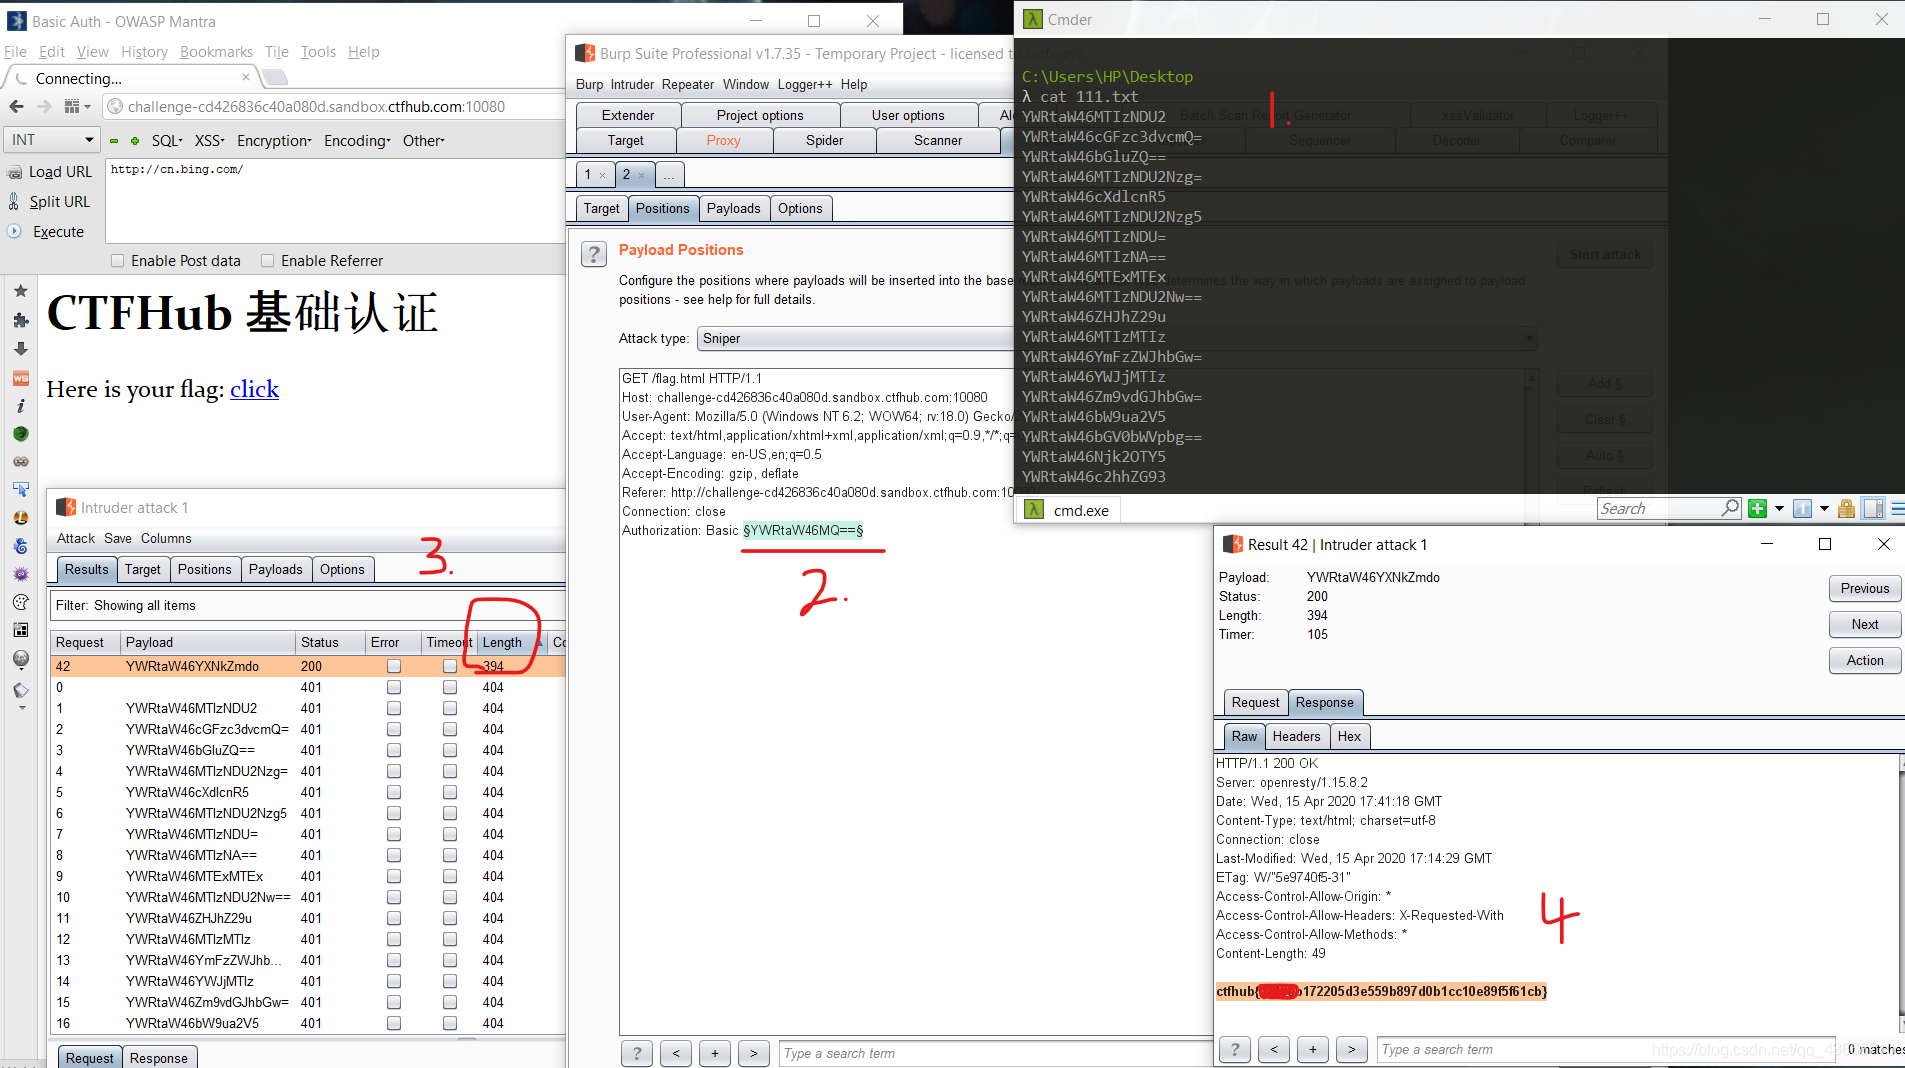The image size is (1905, 1068).
Task: Follow the click flag link
Action: click(x=254, y=389)
